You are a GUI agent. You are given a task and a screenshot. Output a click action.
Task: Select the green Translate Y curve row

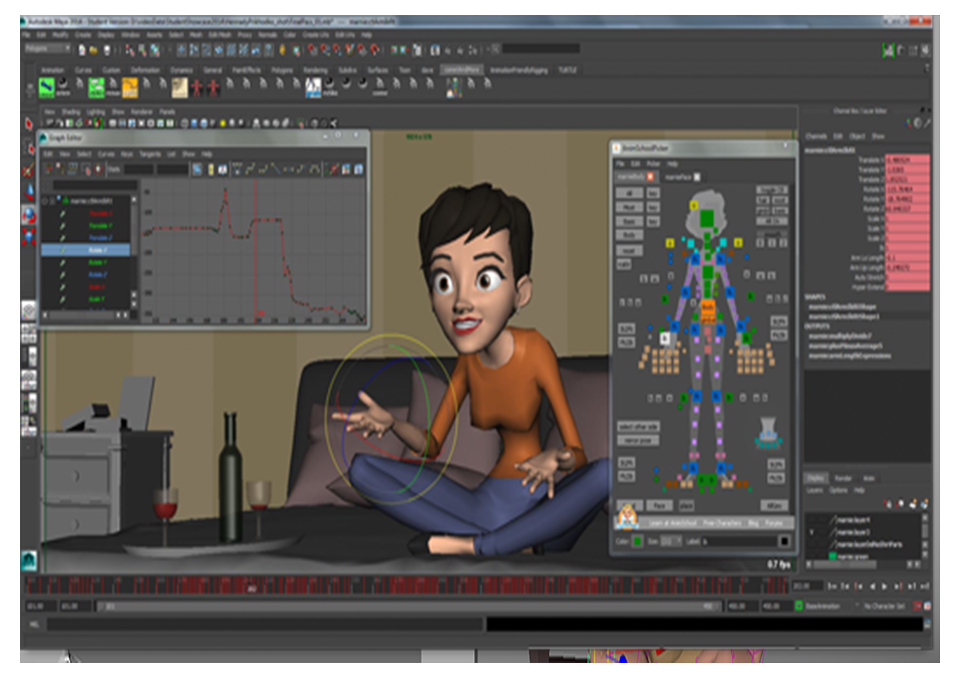86,225
